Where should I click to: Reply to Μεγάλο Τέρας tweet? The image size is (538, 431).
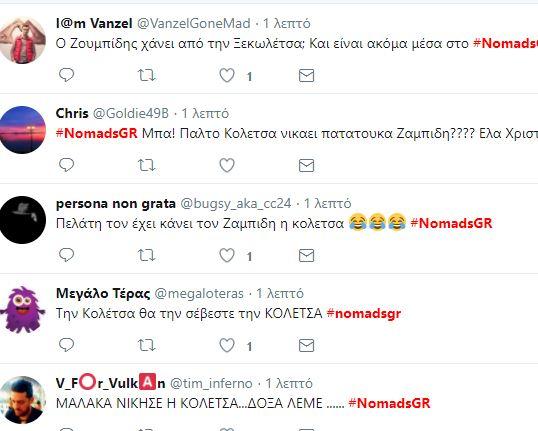coord(66,345)
